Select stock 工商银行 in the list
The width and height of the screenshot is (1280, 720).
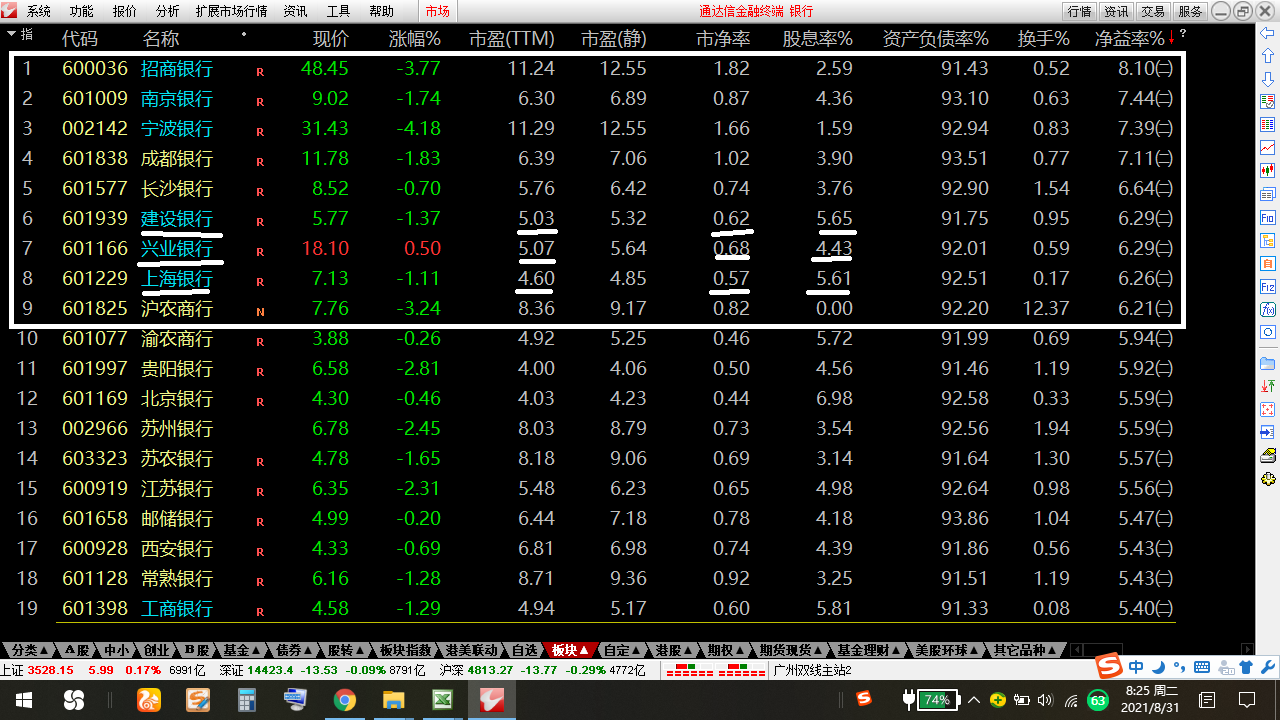pos(177,609)
